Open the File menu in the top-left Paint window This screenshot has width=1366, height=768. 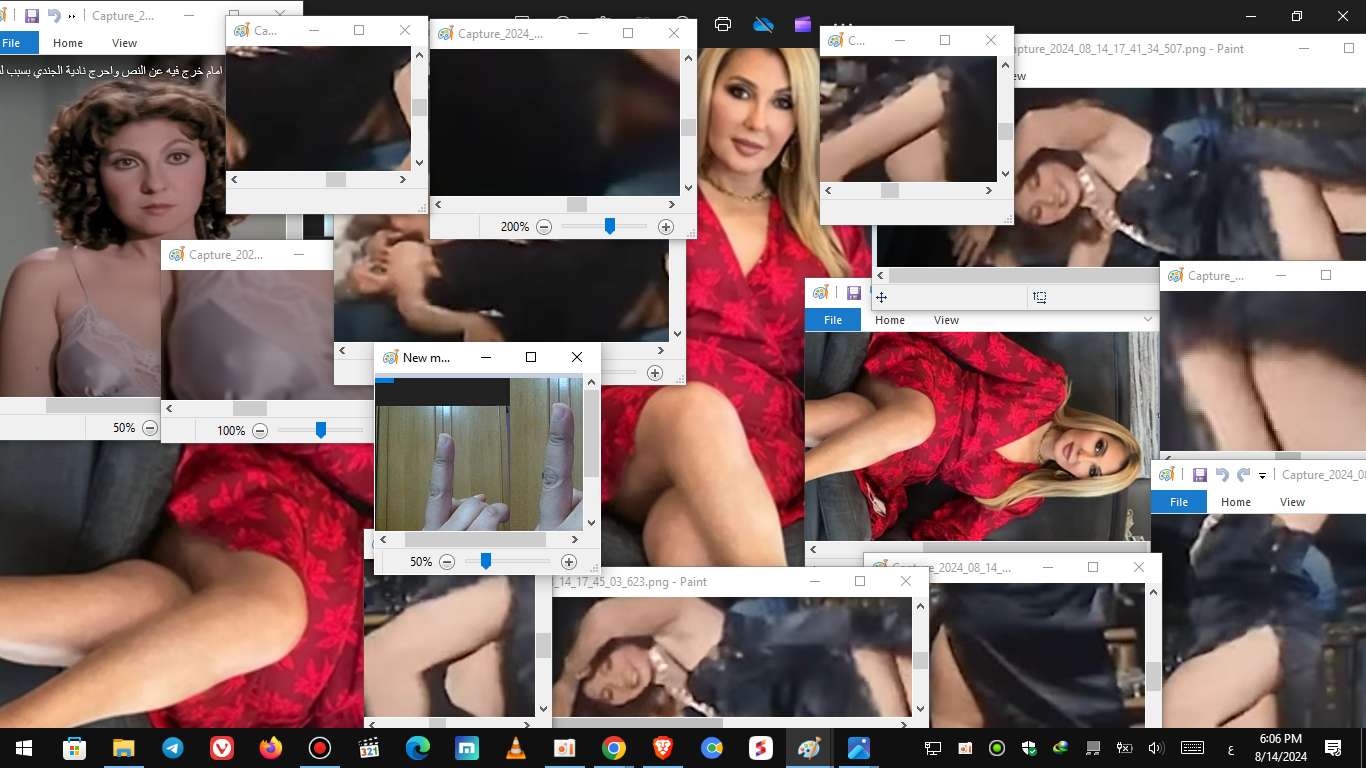point(12,43)
